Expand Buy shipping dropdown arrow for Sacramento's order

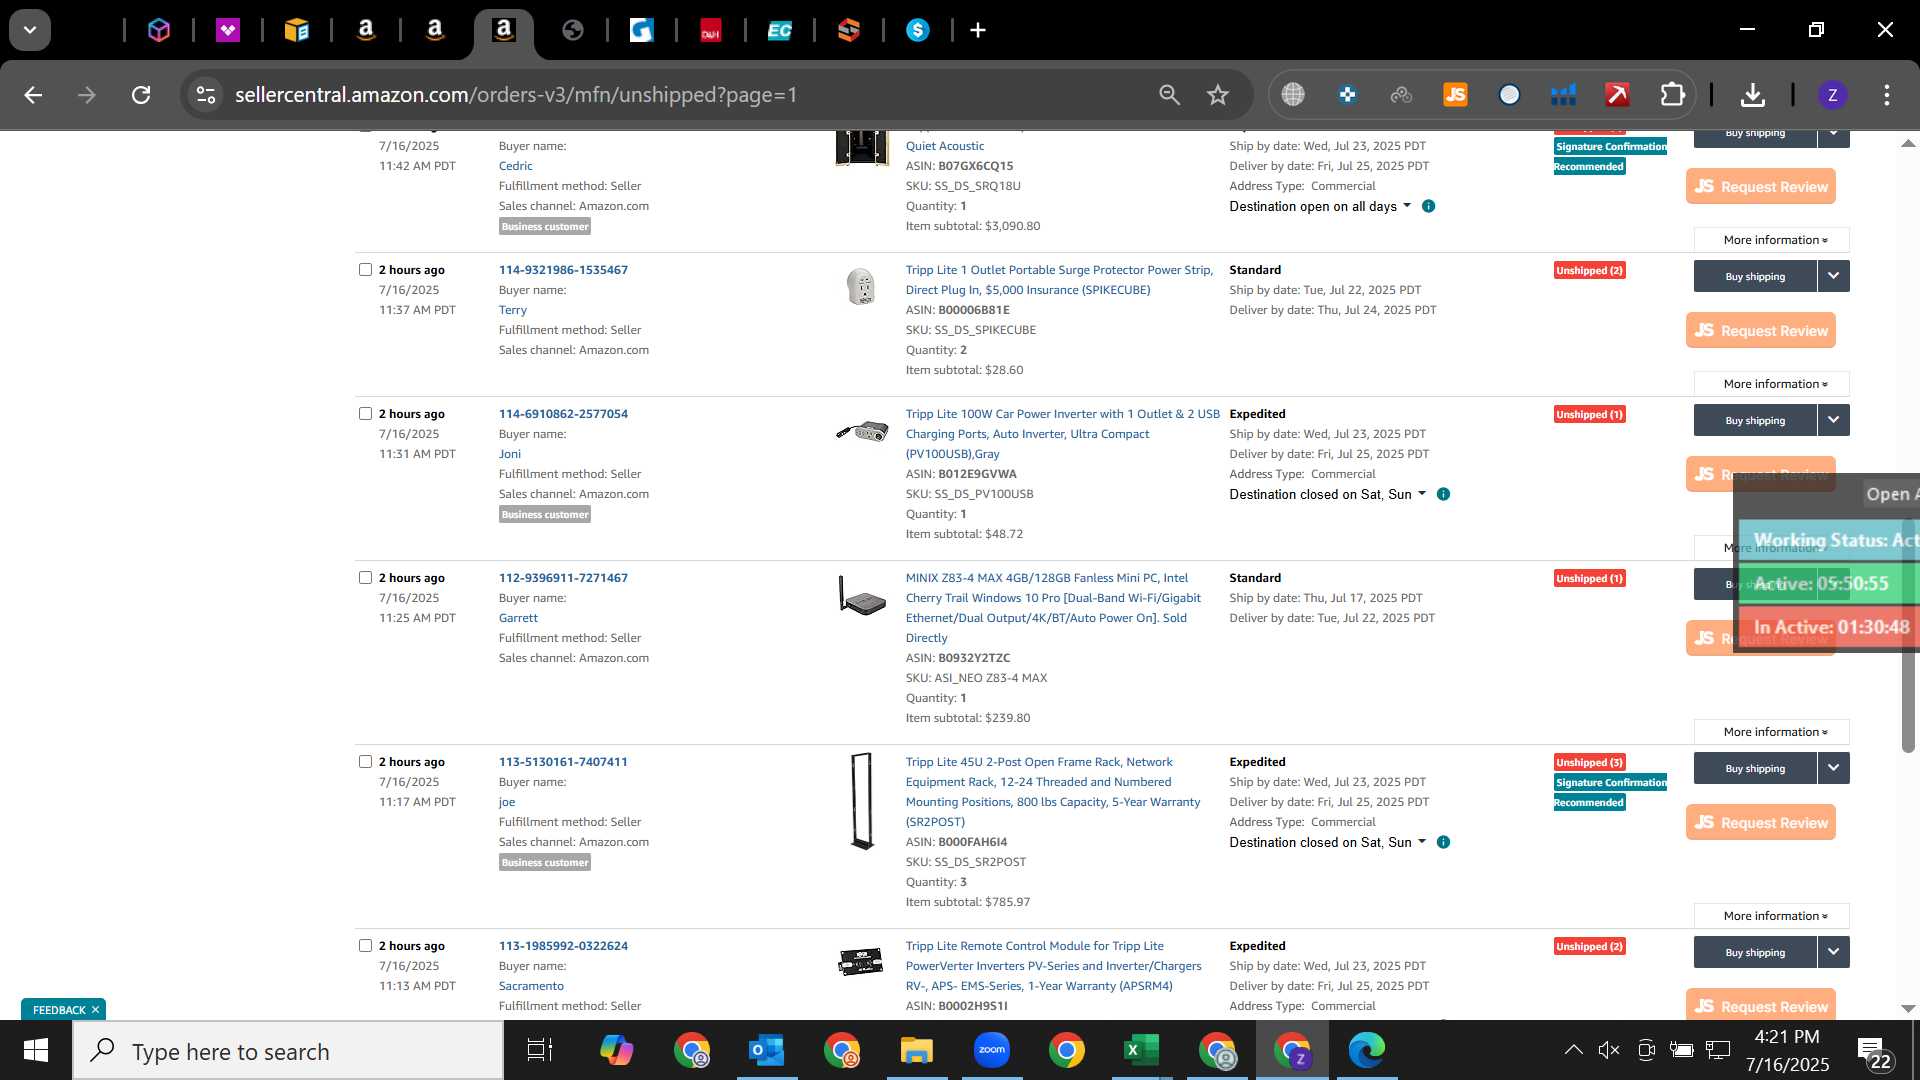[1834, 952]
